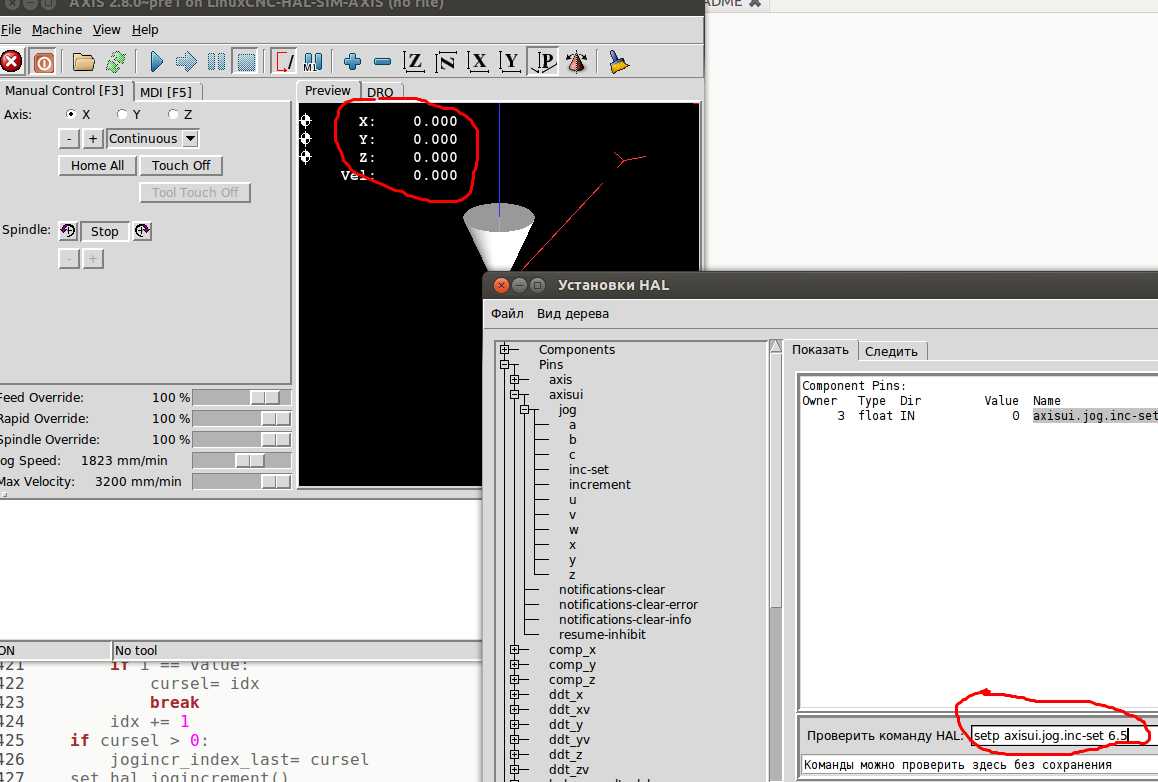The height and width of the screenshot is (782, 1158).
Task: Open the Файл menu in HAL window
Action: pos(507,314)
